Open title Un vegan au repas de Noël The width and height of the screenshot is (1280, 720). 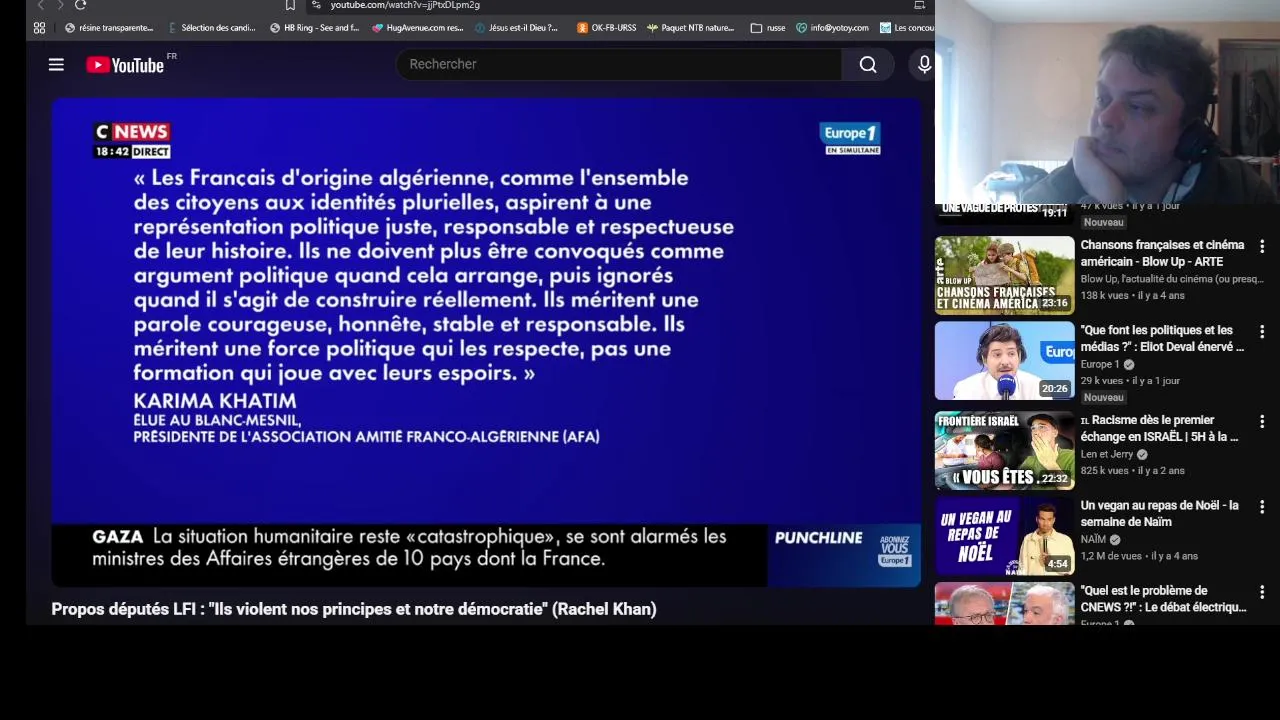tap(1159, 513)
